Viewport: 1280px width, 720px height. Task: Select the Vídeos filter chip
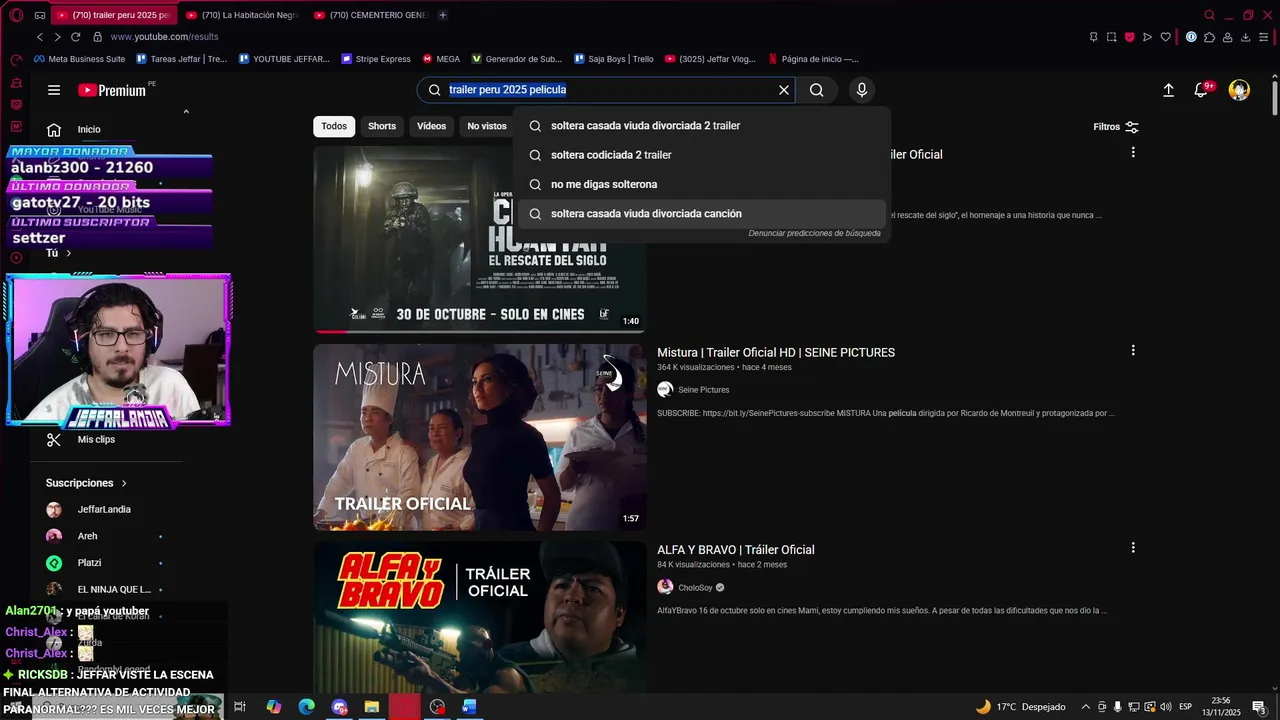[432, 126]
